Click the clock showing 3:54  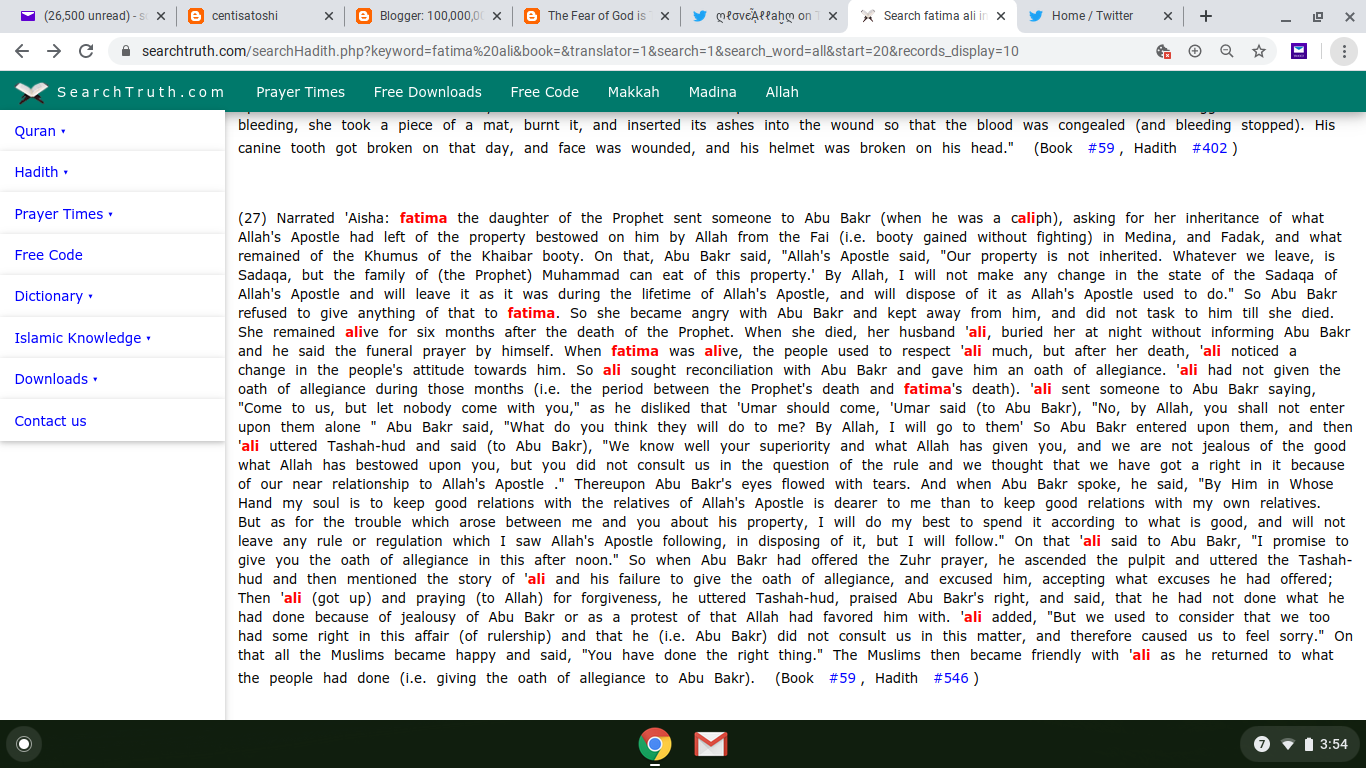1334,744
